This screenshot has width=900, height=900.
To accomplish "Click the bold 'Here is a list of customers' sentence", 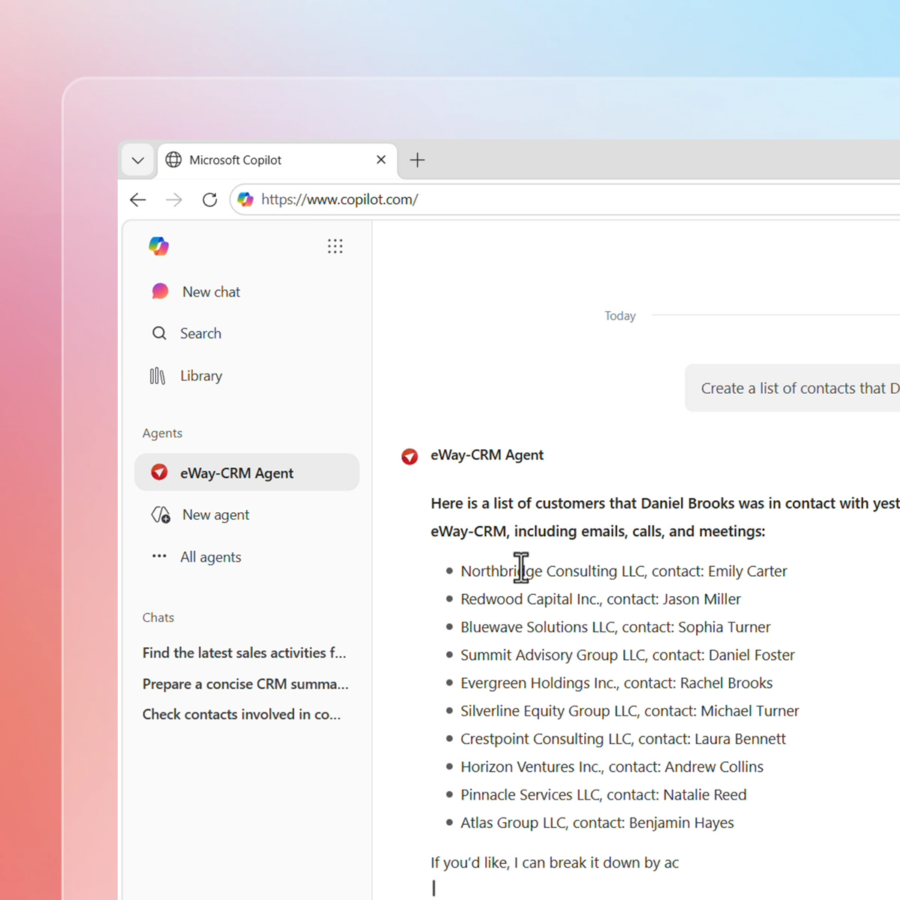I will (665, 517).
